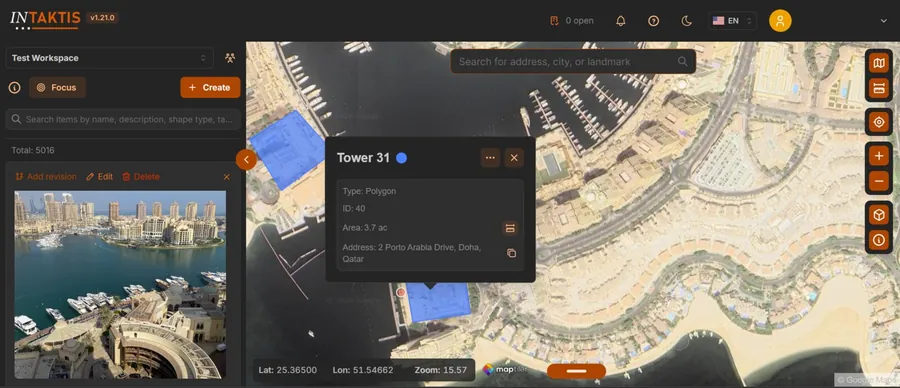Select the blue polygon below the popup
This screenshot has width=900, height=388.
pyautogui.click(x=439, y=302)
